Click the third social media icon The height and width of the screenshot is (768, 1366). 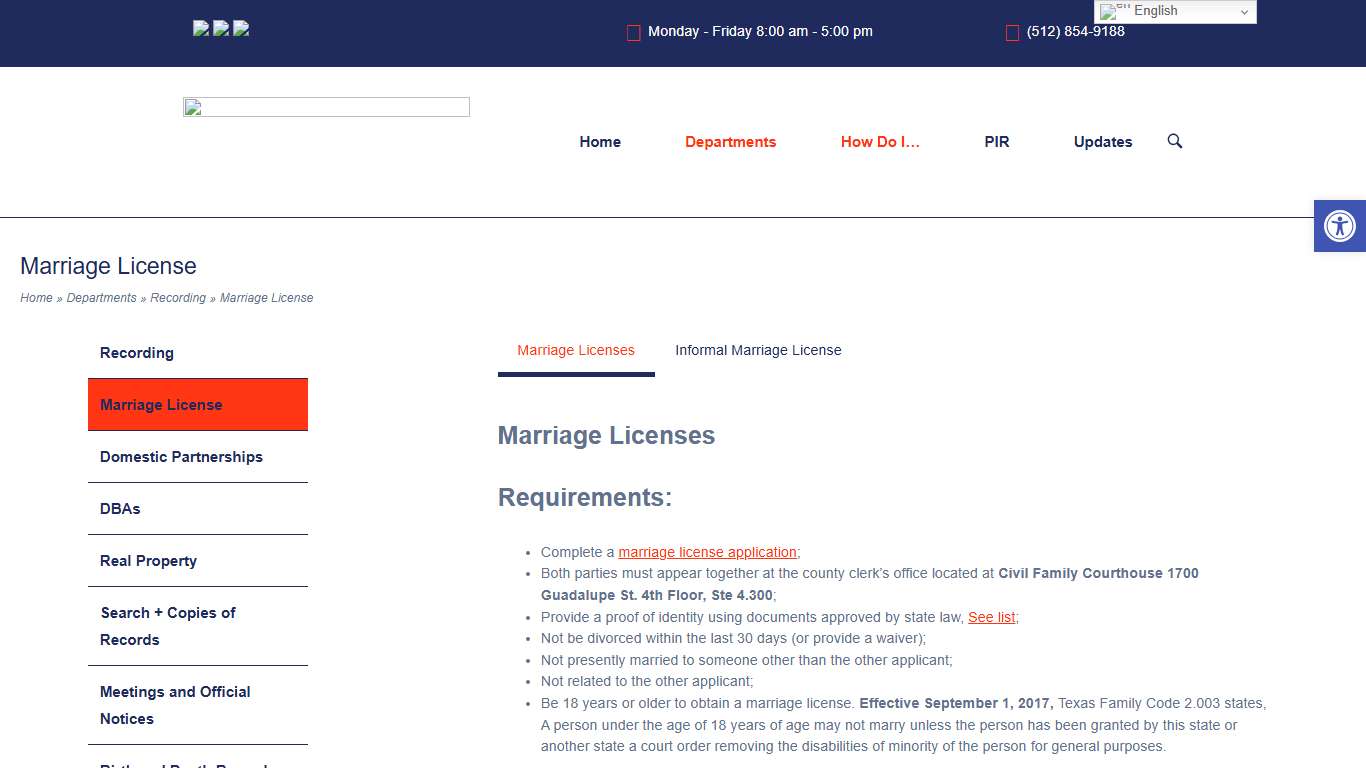[x=241, y=28]
